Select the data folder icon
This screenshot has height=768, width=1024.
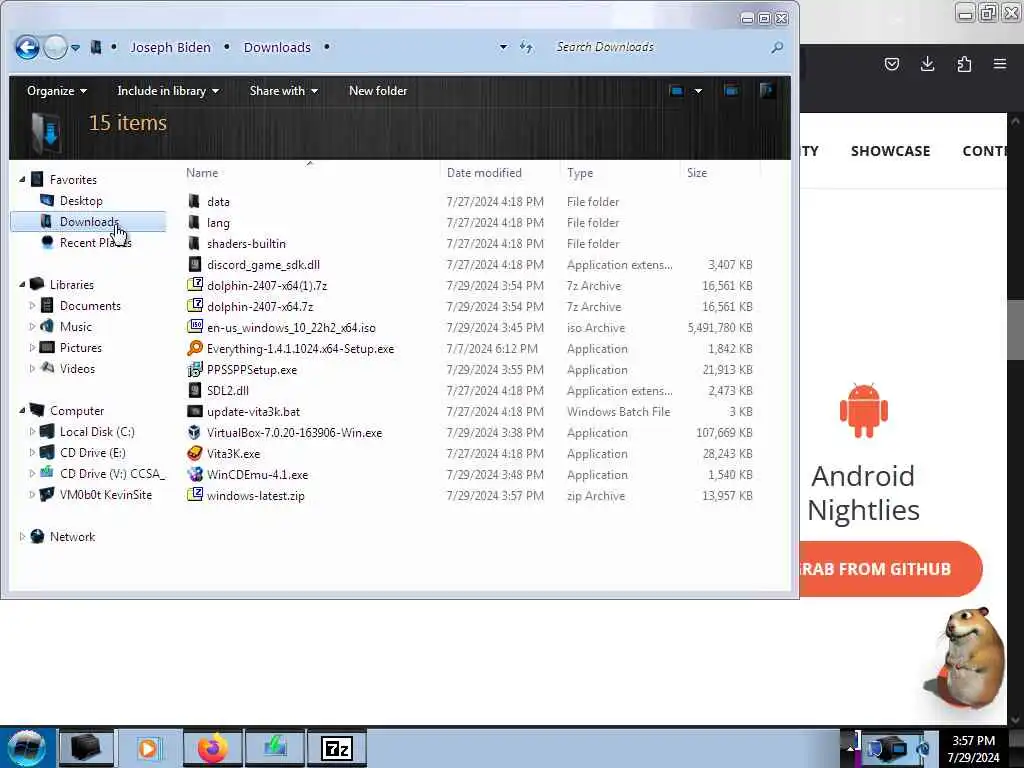point(194,201)
